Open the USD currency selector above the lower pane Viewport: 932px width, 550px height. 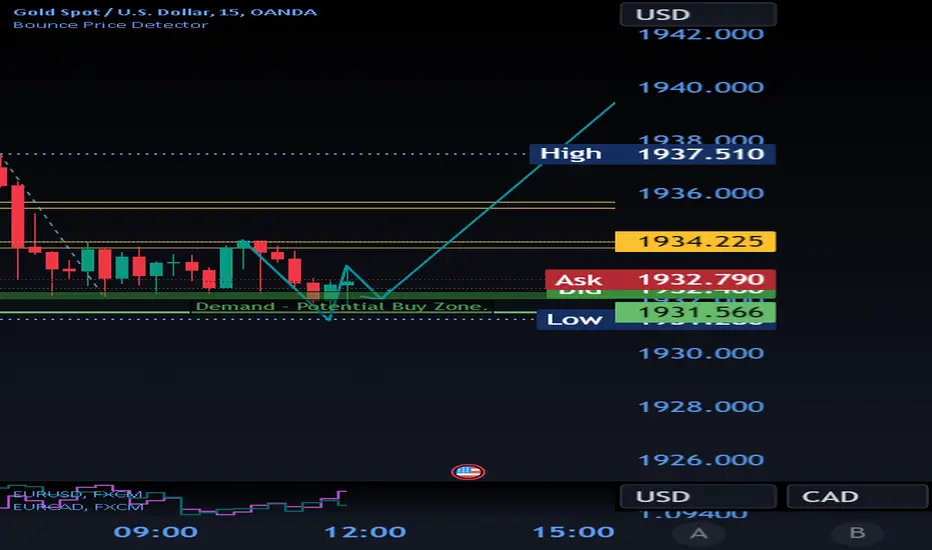[x=698, y=496]
